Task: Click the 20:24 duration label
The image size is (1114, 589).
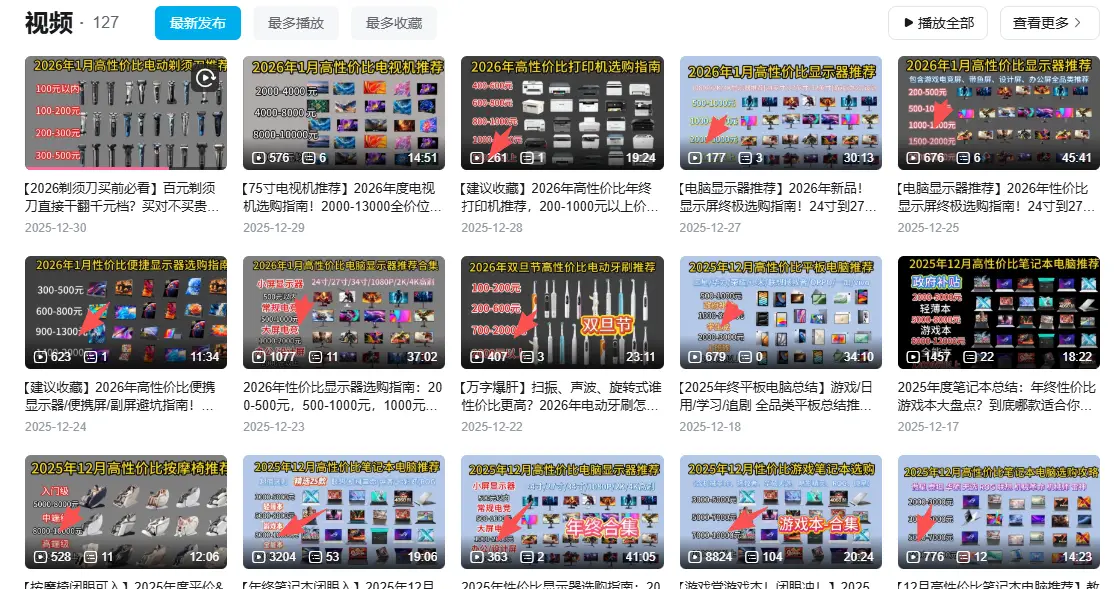Action: [858, 556]
